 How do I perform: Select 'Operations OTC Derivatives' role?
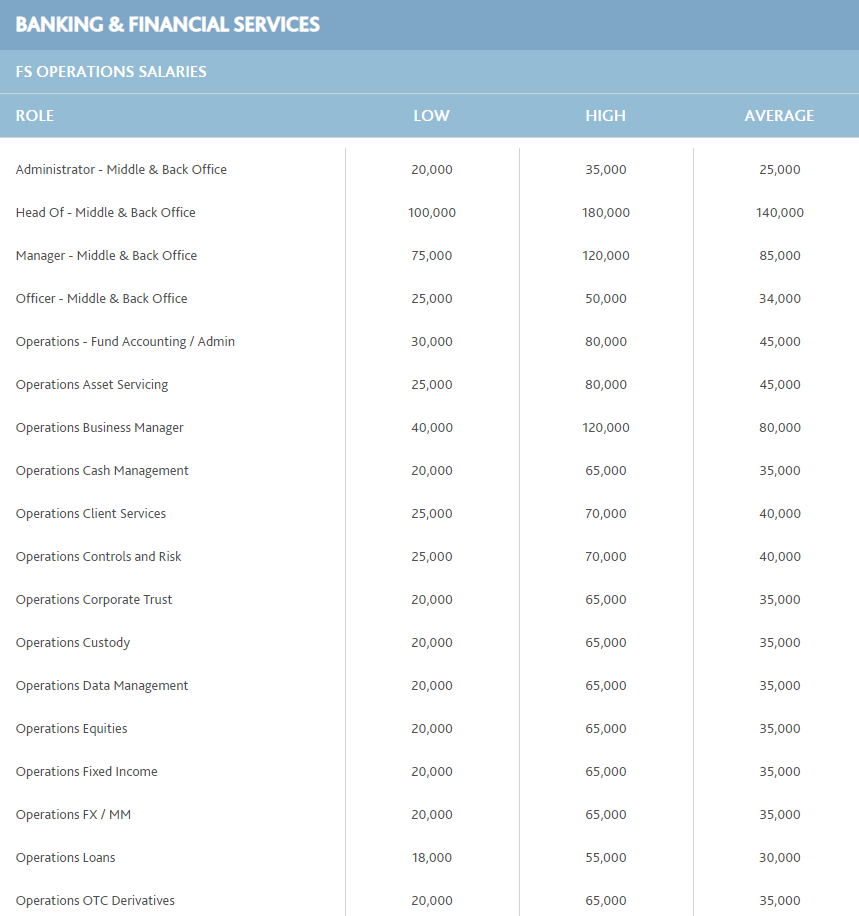95,900
